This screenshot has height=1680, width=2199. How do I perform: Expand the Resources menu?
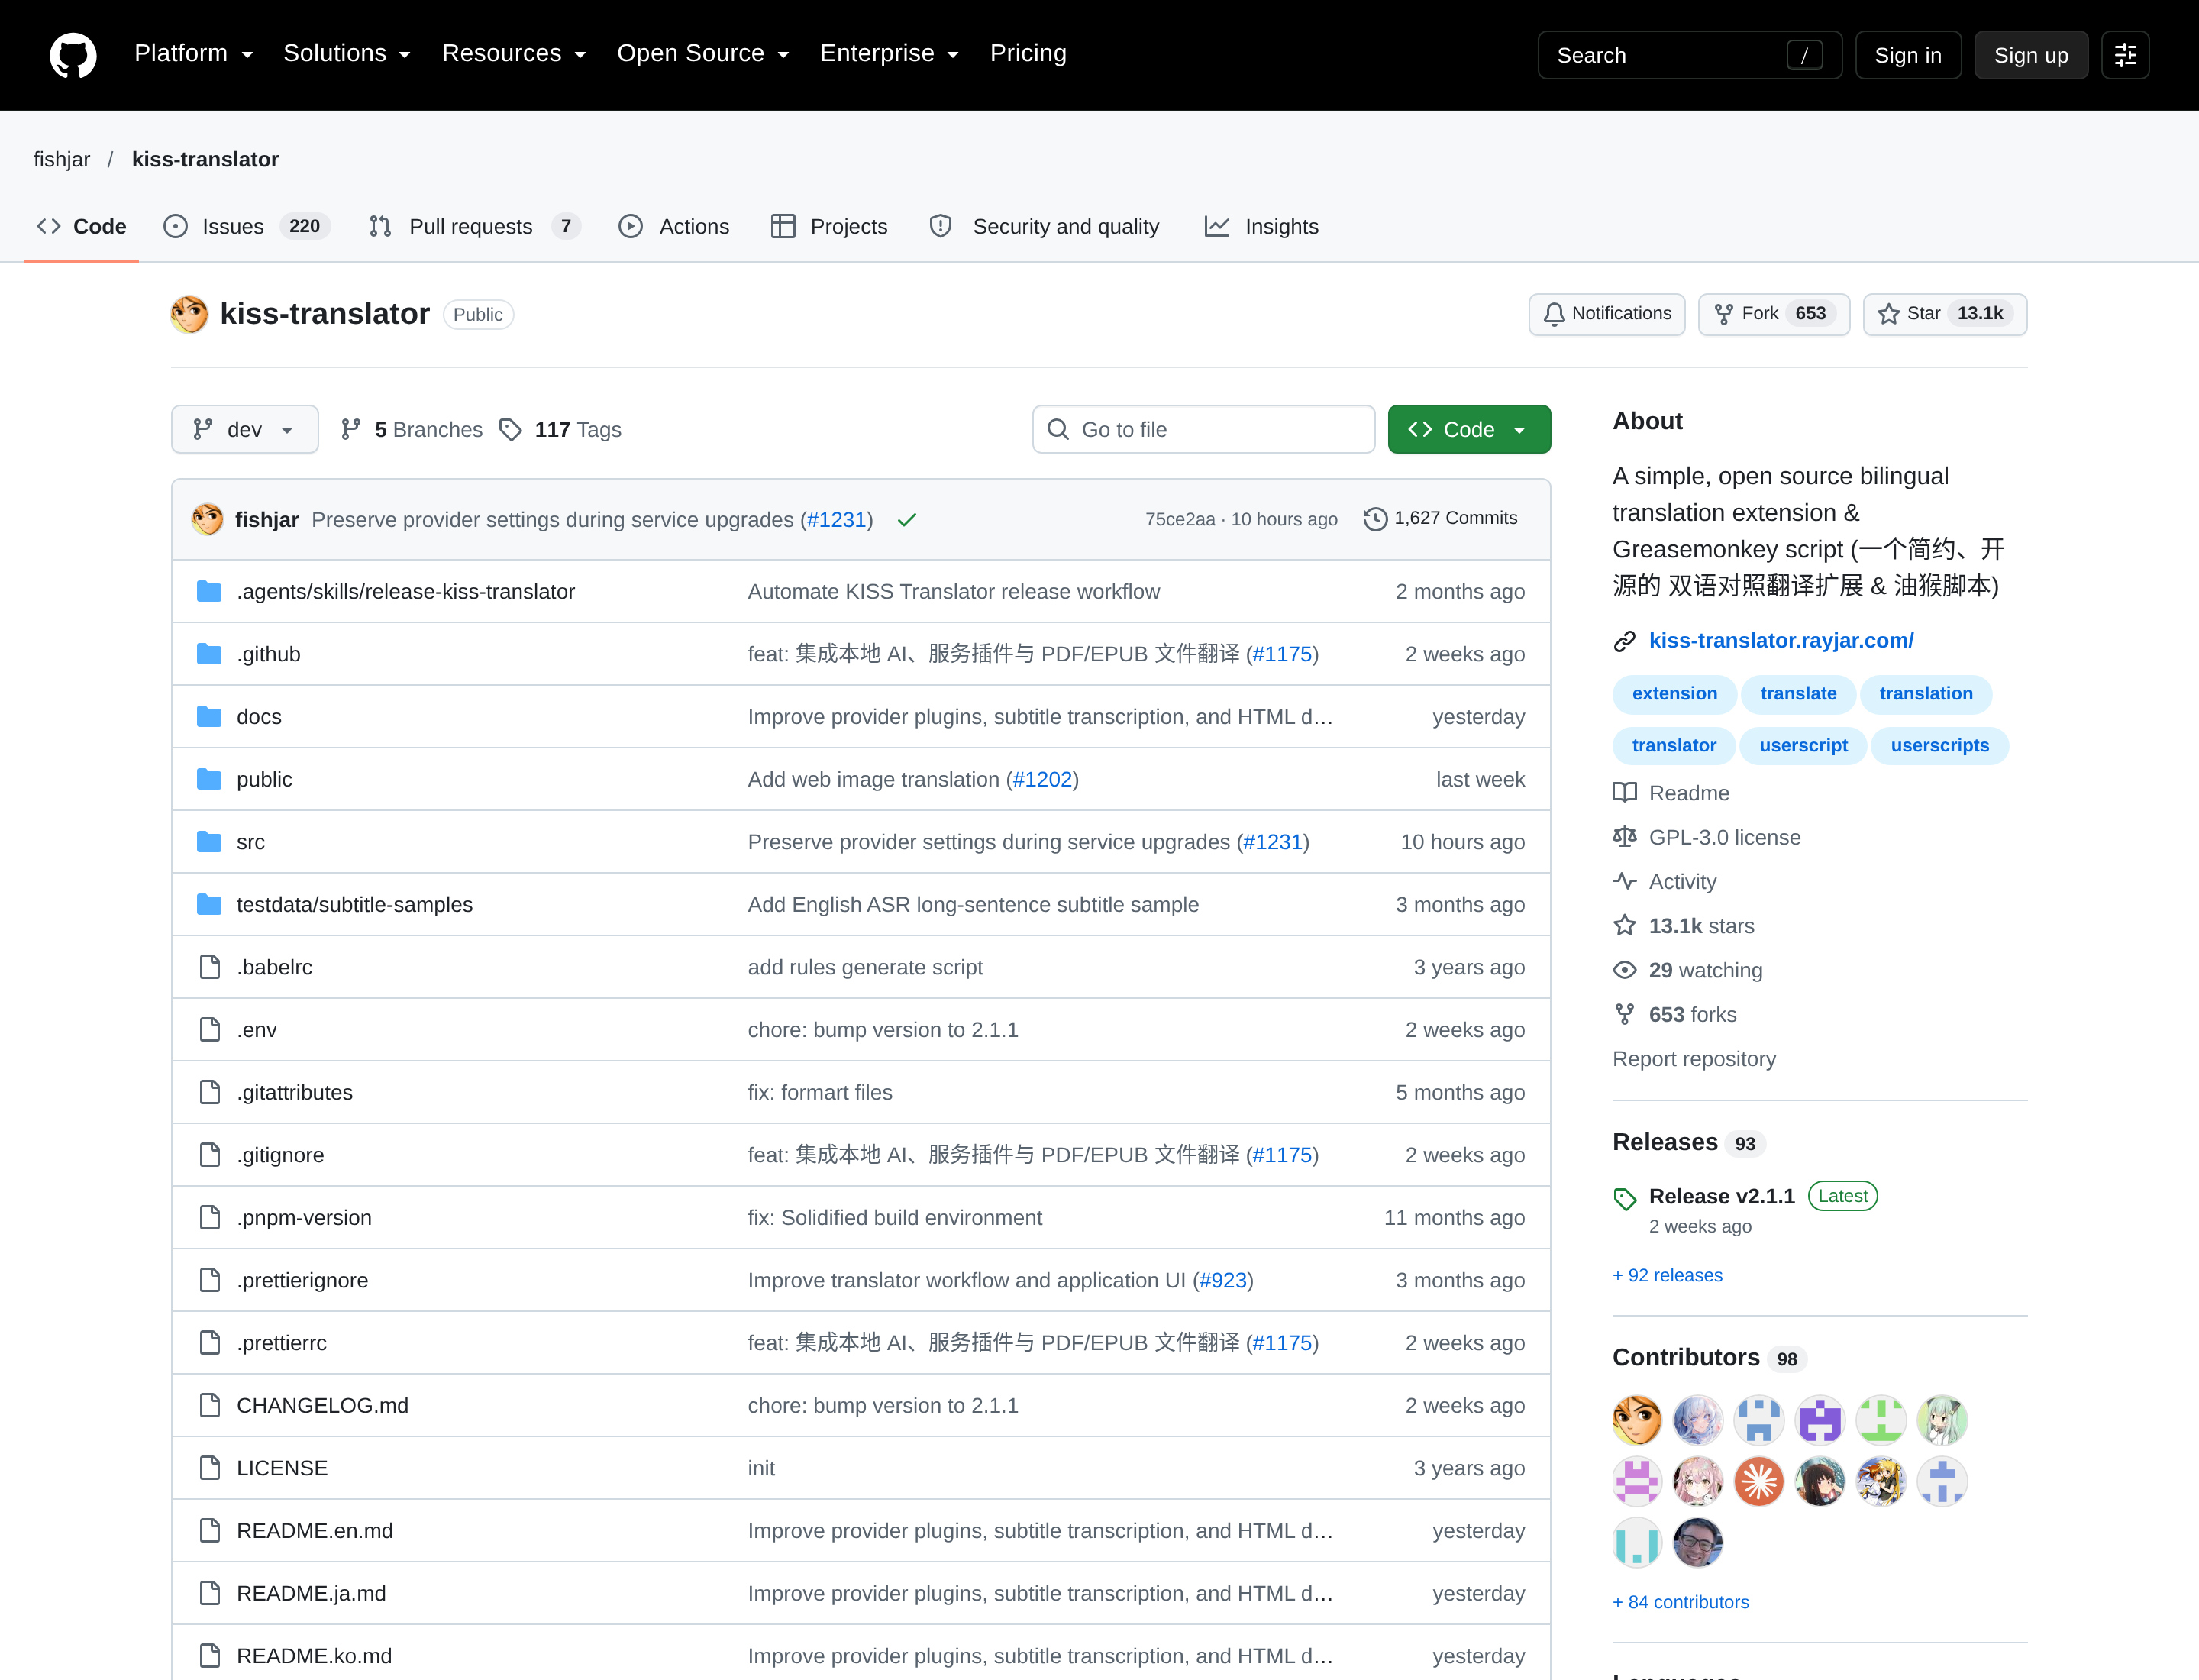coord(514,54)
